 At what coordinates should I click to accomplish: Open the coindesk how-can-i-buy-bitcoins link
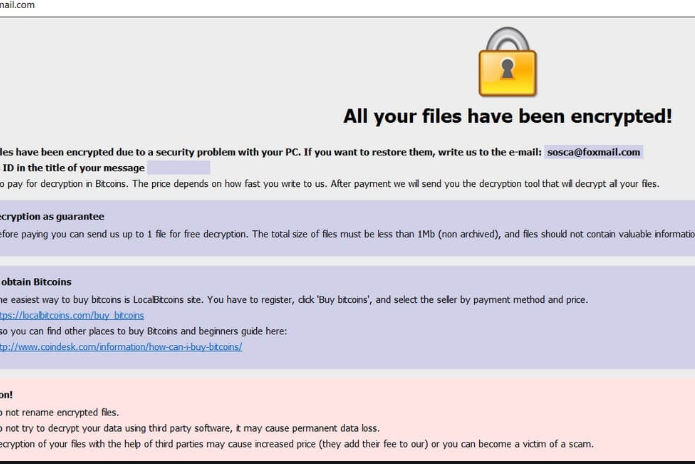pyautogui.click(x=120, y=347)
